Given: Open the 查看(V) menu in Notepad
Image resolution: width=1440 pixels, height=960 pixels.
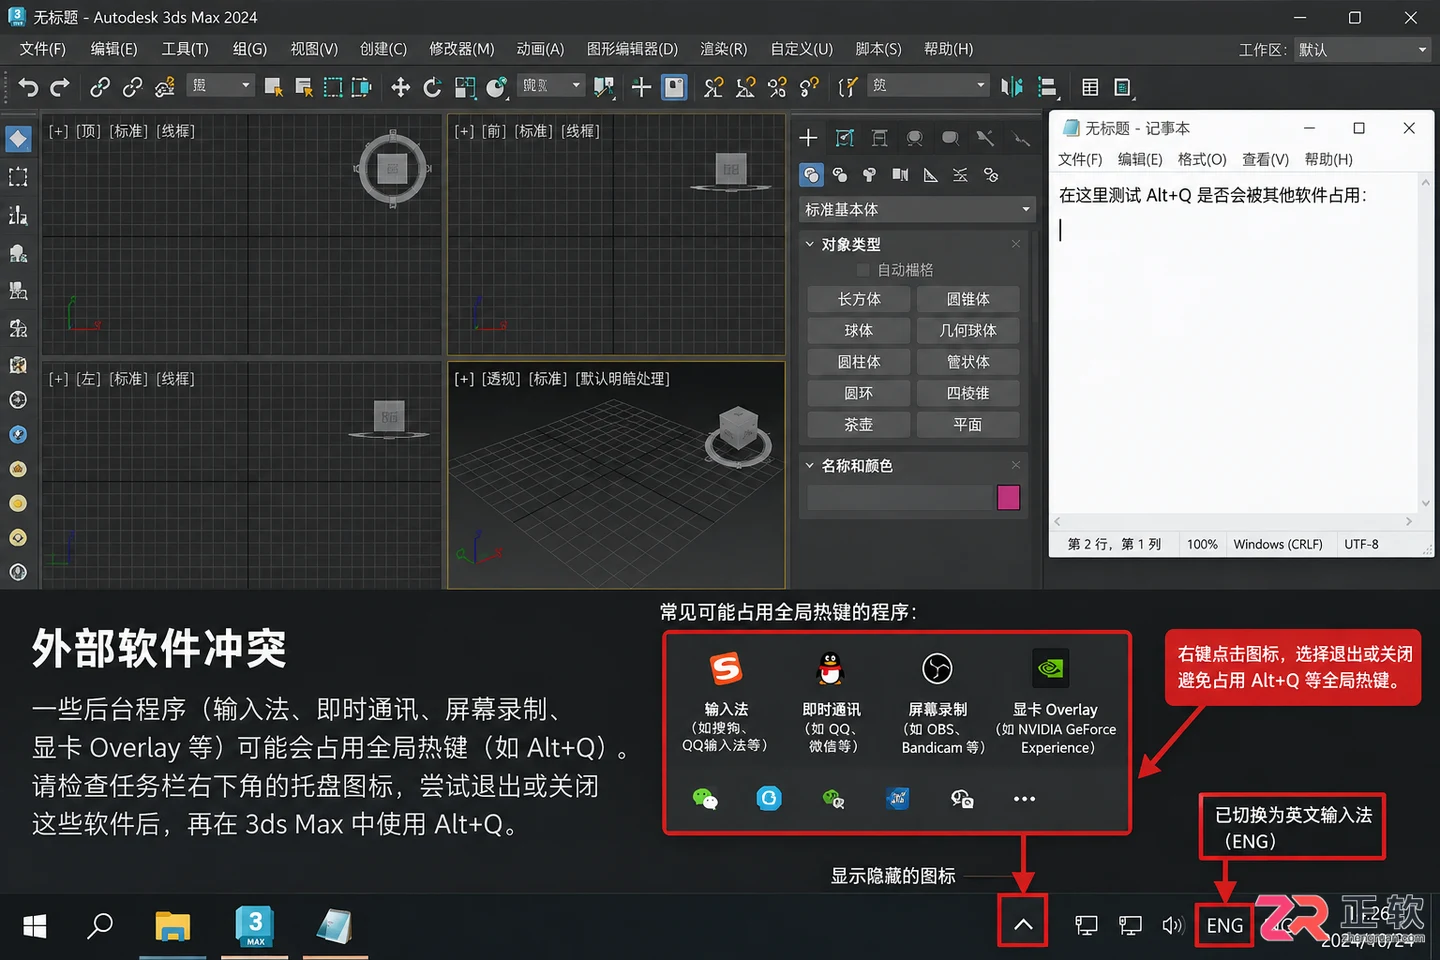Looking at the screenshot, I should point(1265,160).
